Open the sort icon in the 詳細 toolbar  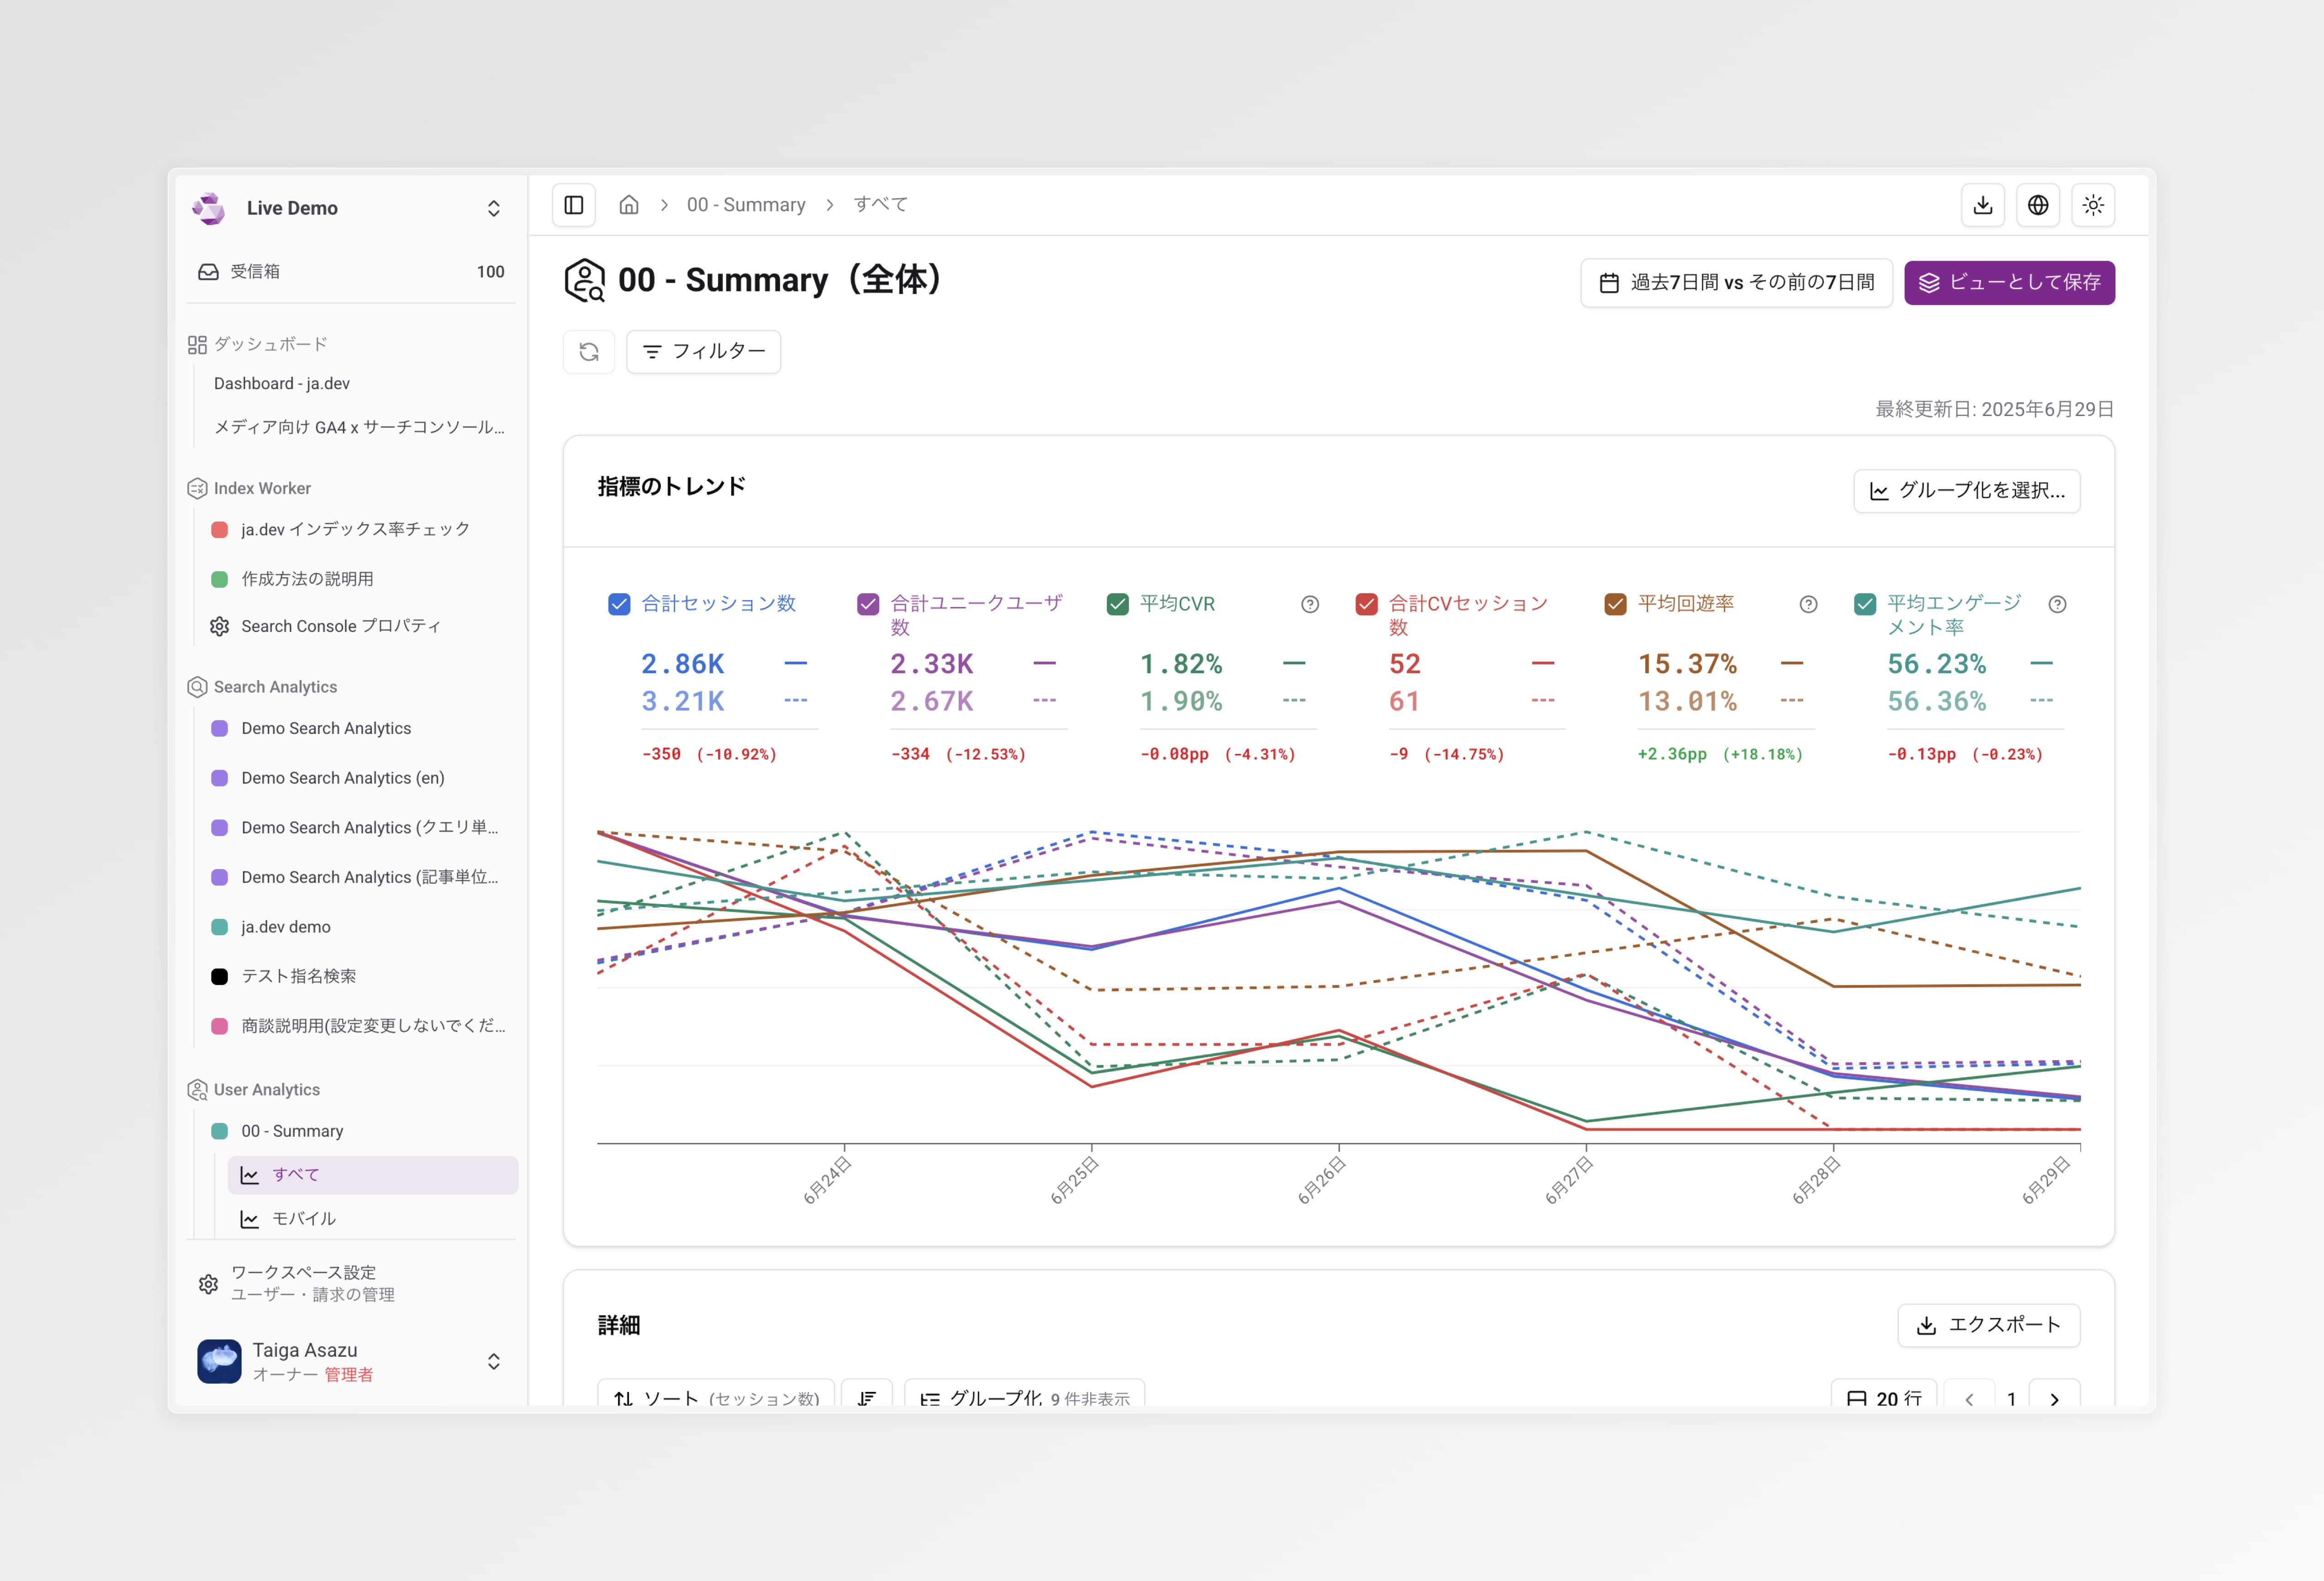click(866, 1397)
